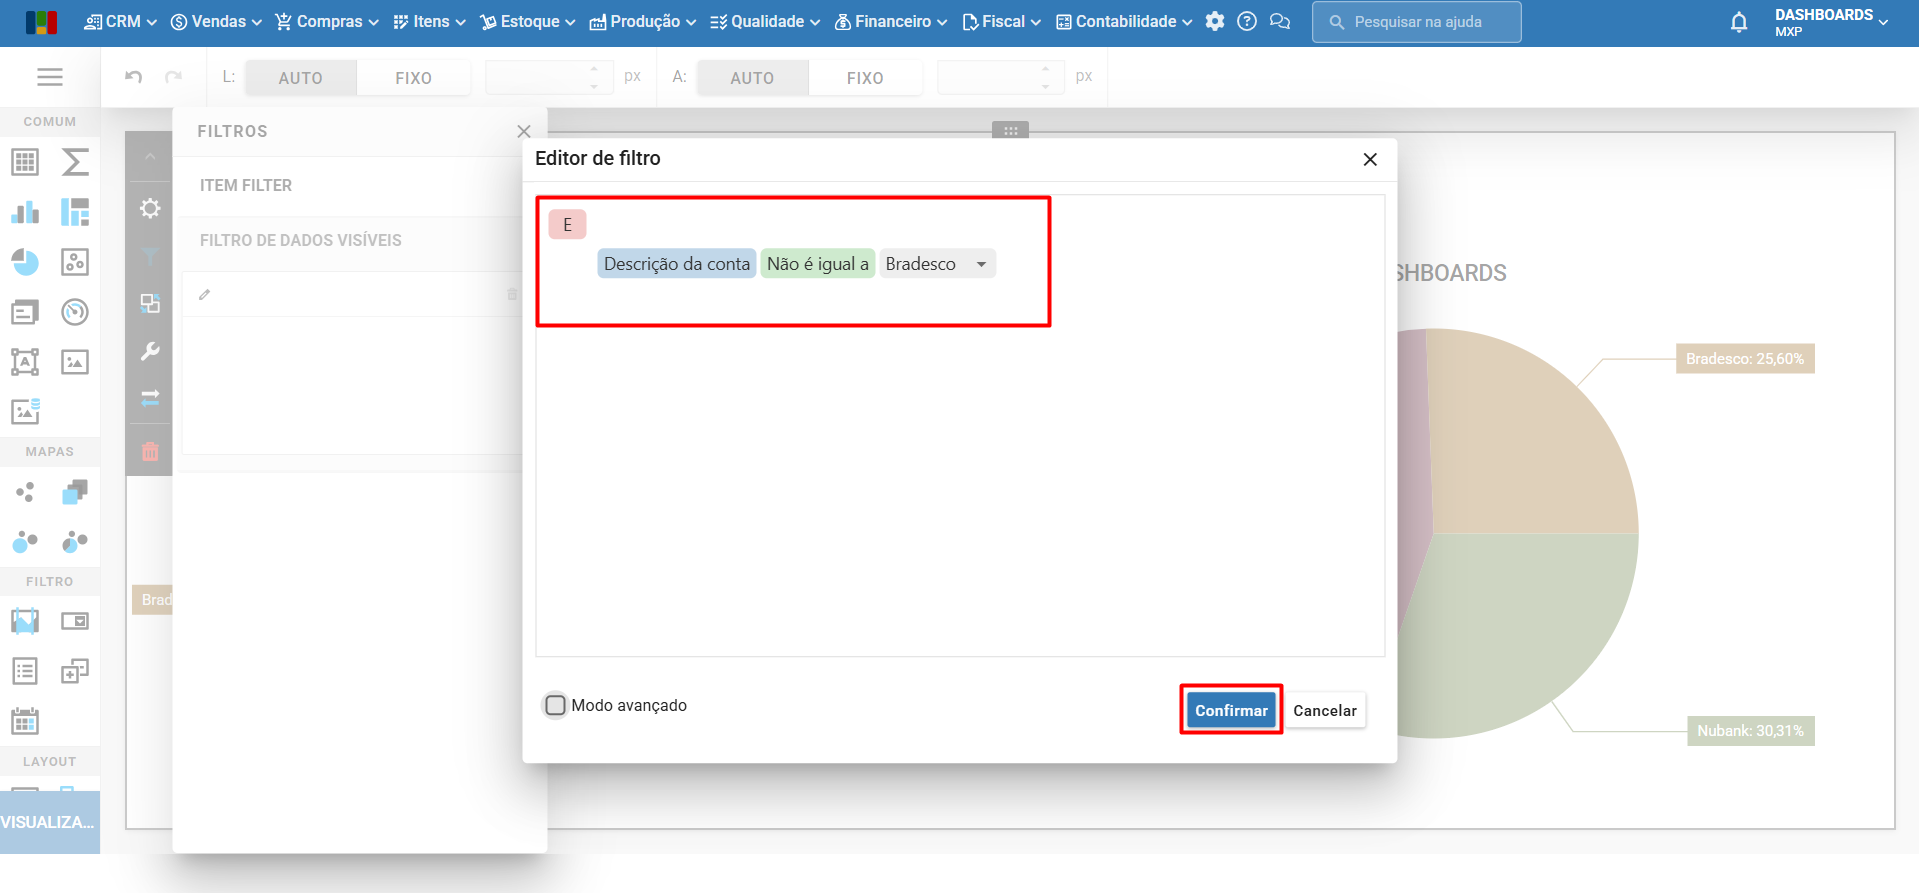
Task: Add a Date Filter item
Action: [x=25, y=721]
